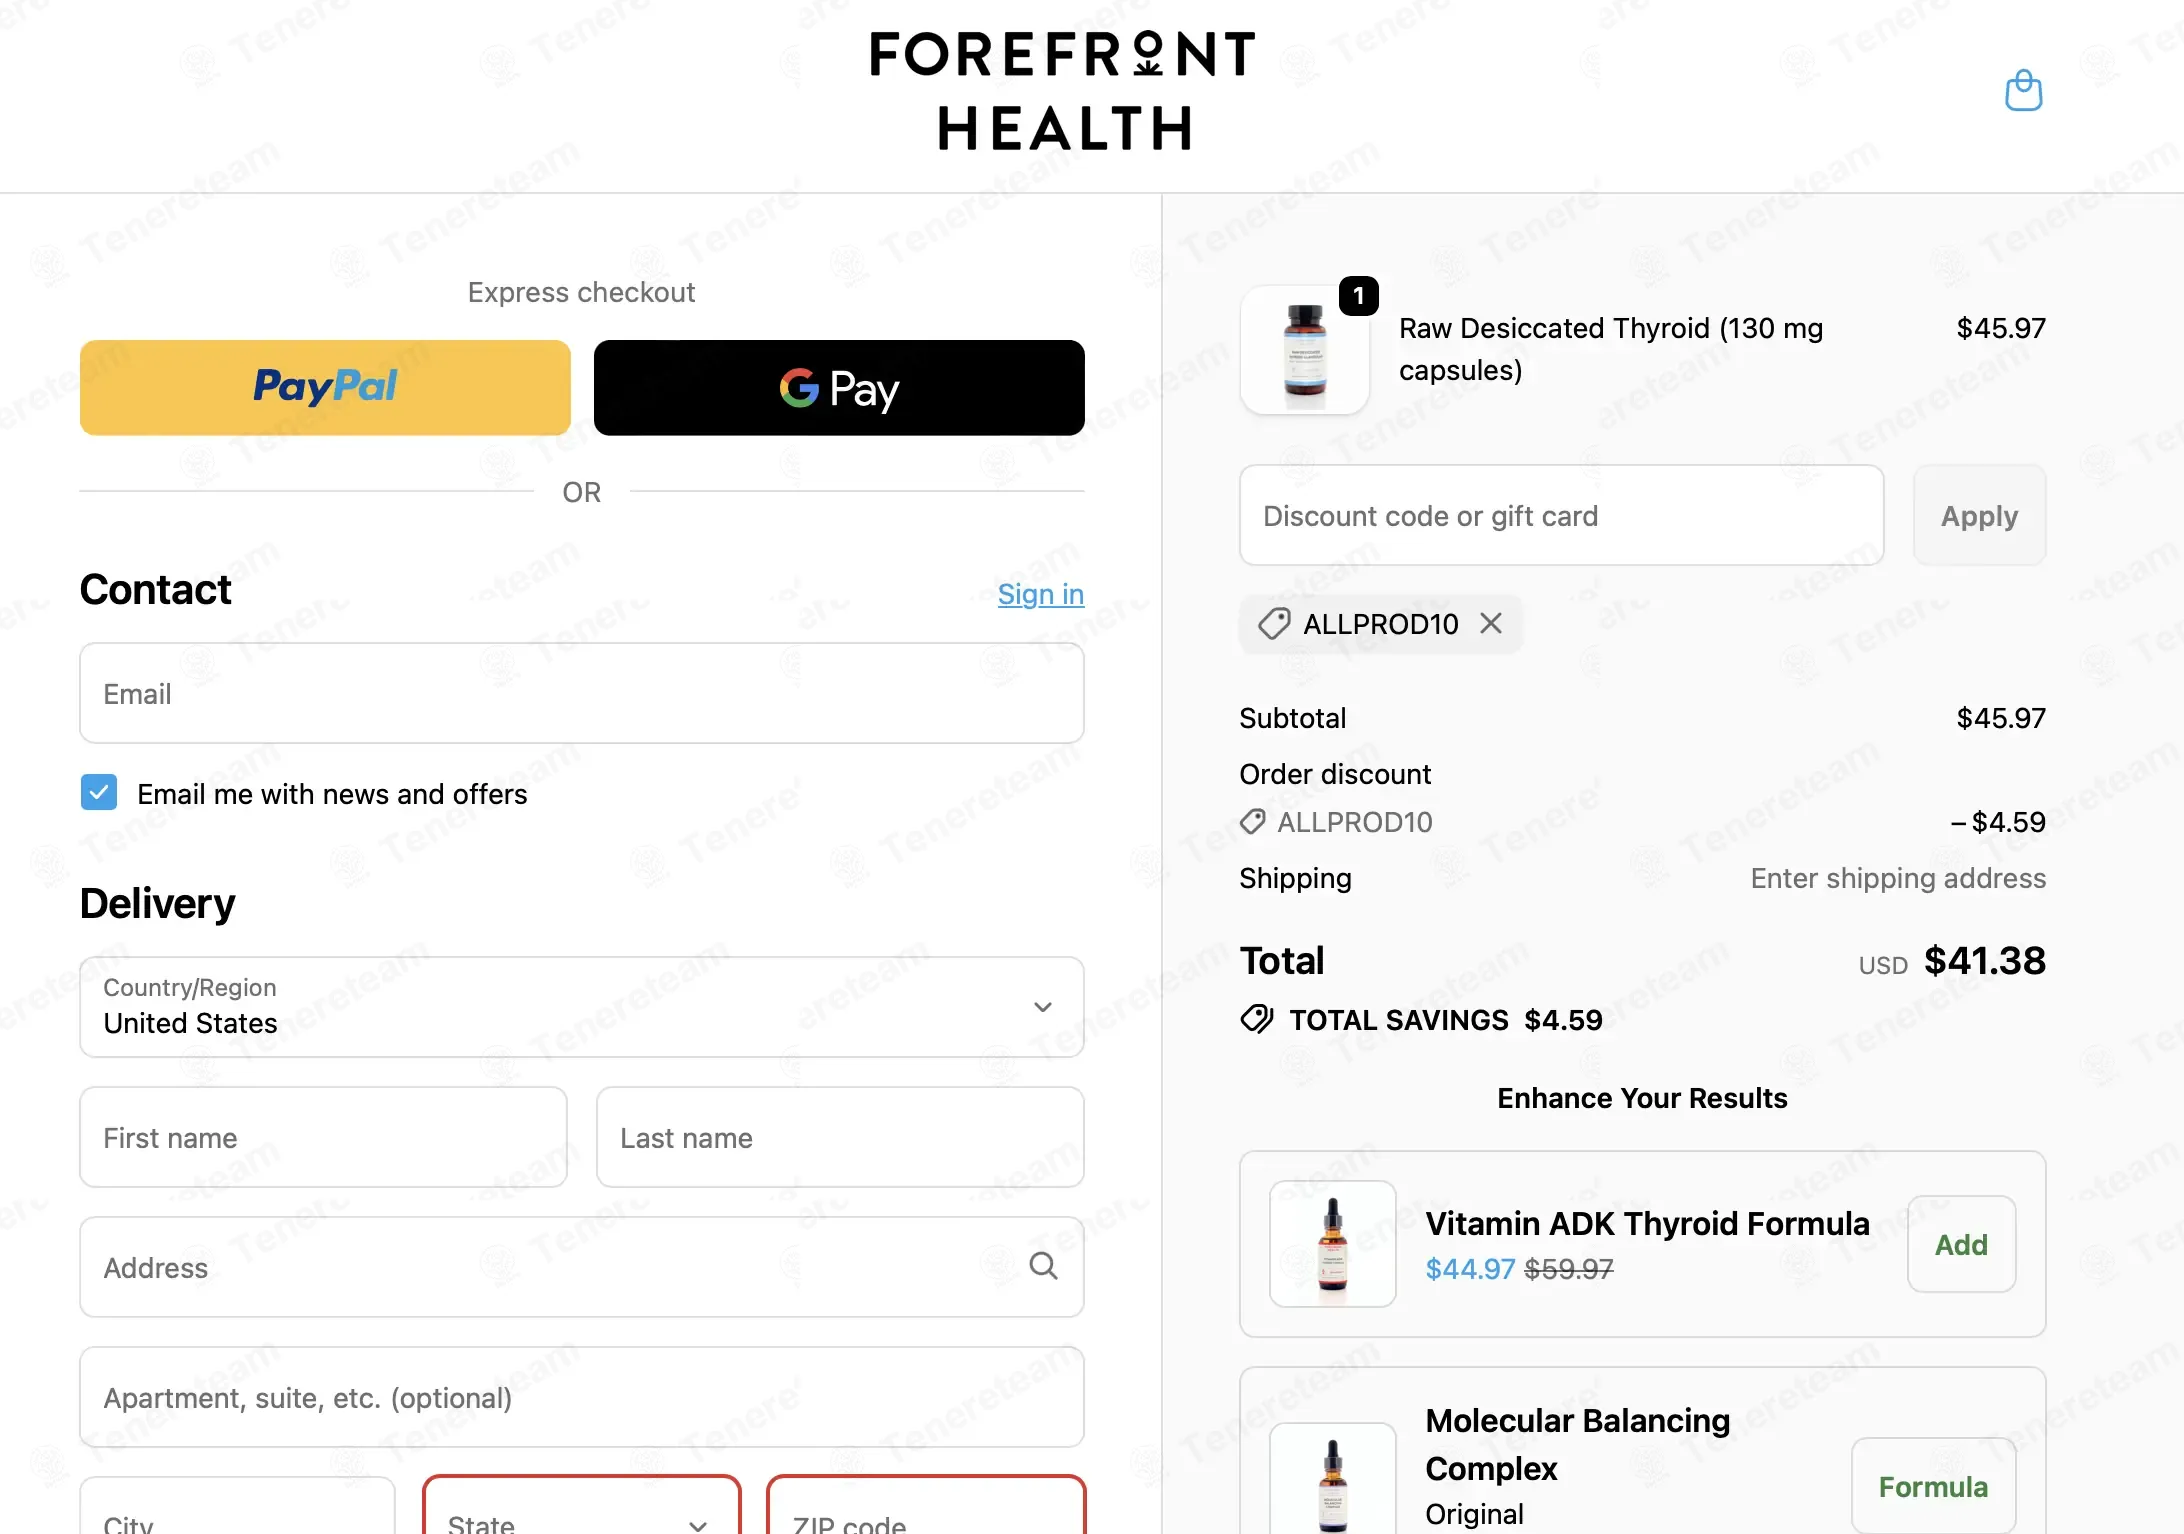Screen dimensions: 2184x1534
Task: Remove the ALLPROD10 discount code tag
Action: (1491, 624)
